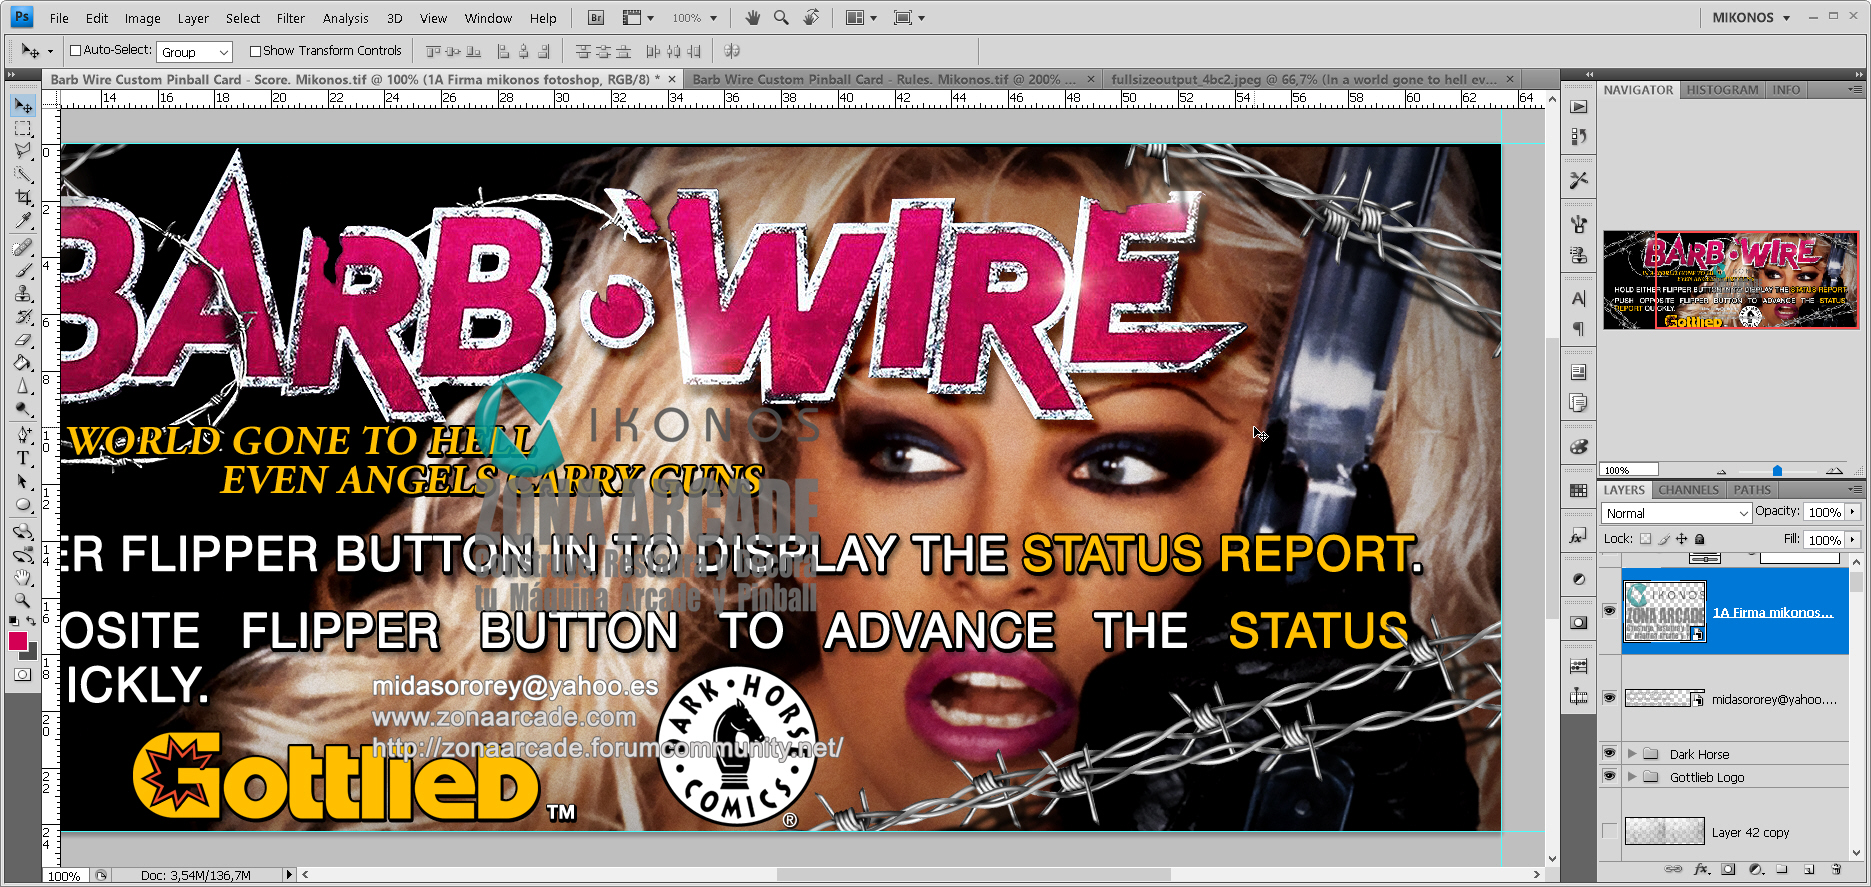The image size is (1871, 887).
Task: Select the Rectangular Marquee tool
Action: coord(22,129)
